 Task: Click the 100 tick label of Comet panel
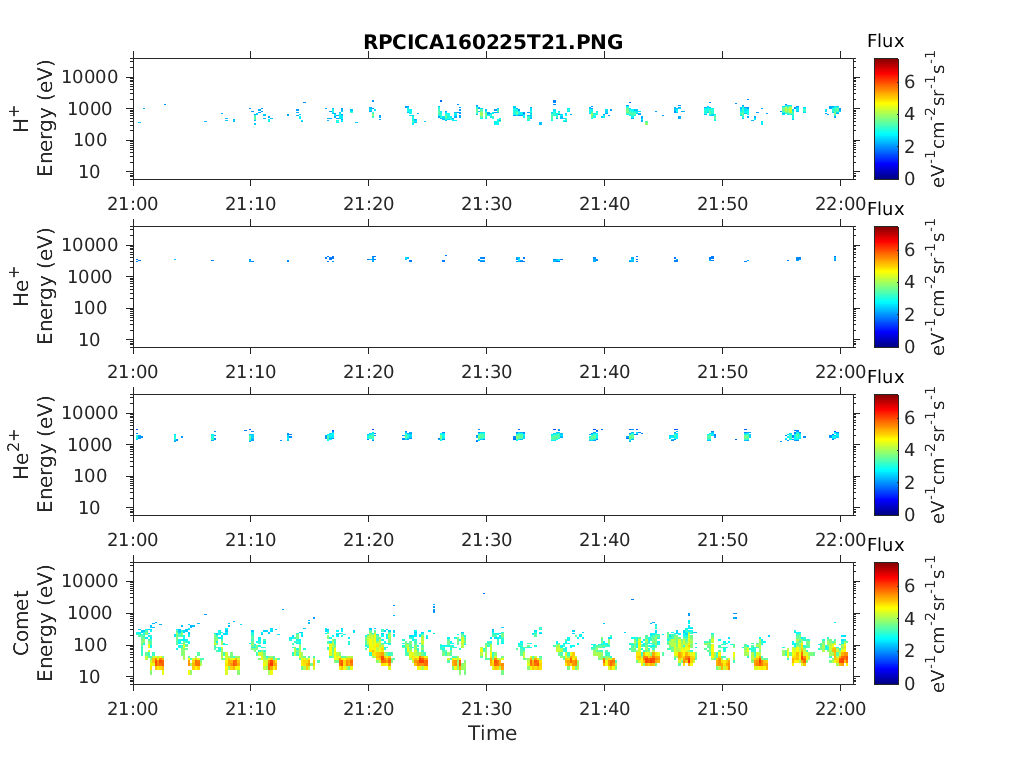coord(90,644)
